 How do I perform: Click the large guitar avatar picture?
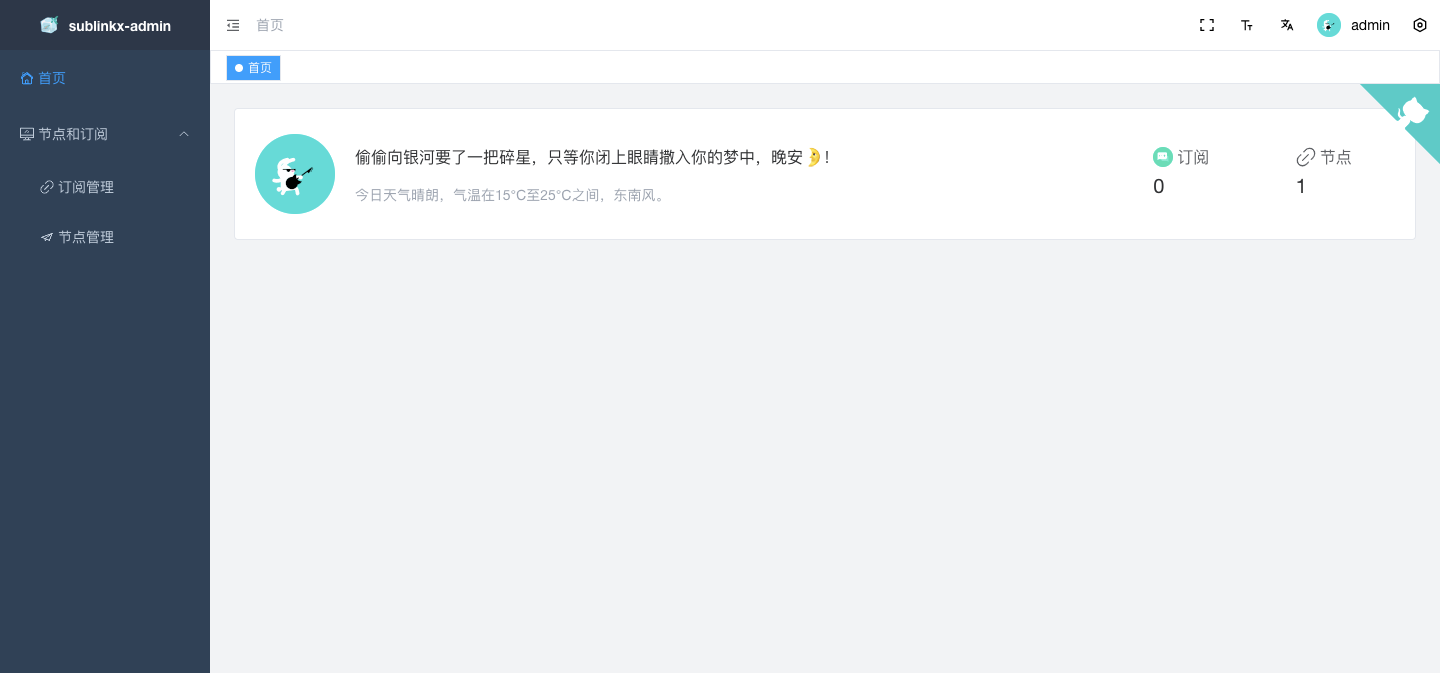click(x=295, y=174)
